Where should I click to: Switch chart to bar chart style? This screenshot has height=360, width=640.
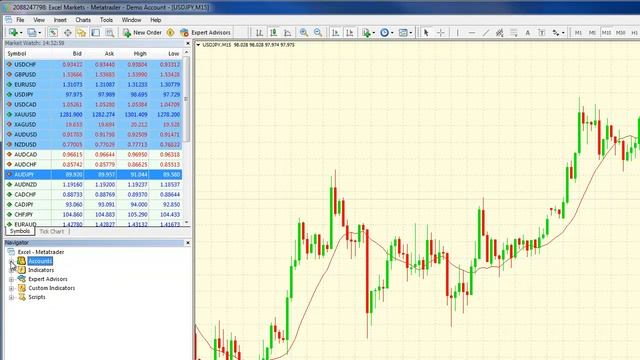point(259,32)
